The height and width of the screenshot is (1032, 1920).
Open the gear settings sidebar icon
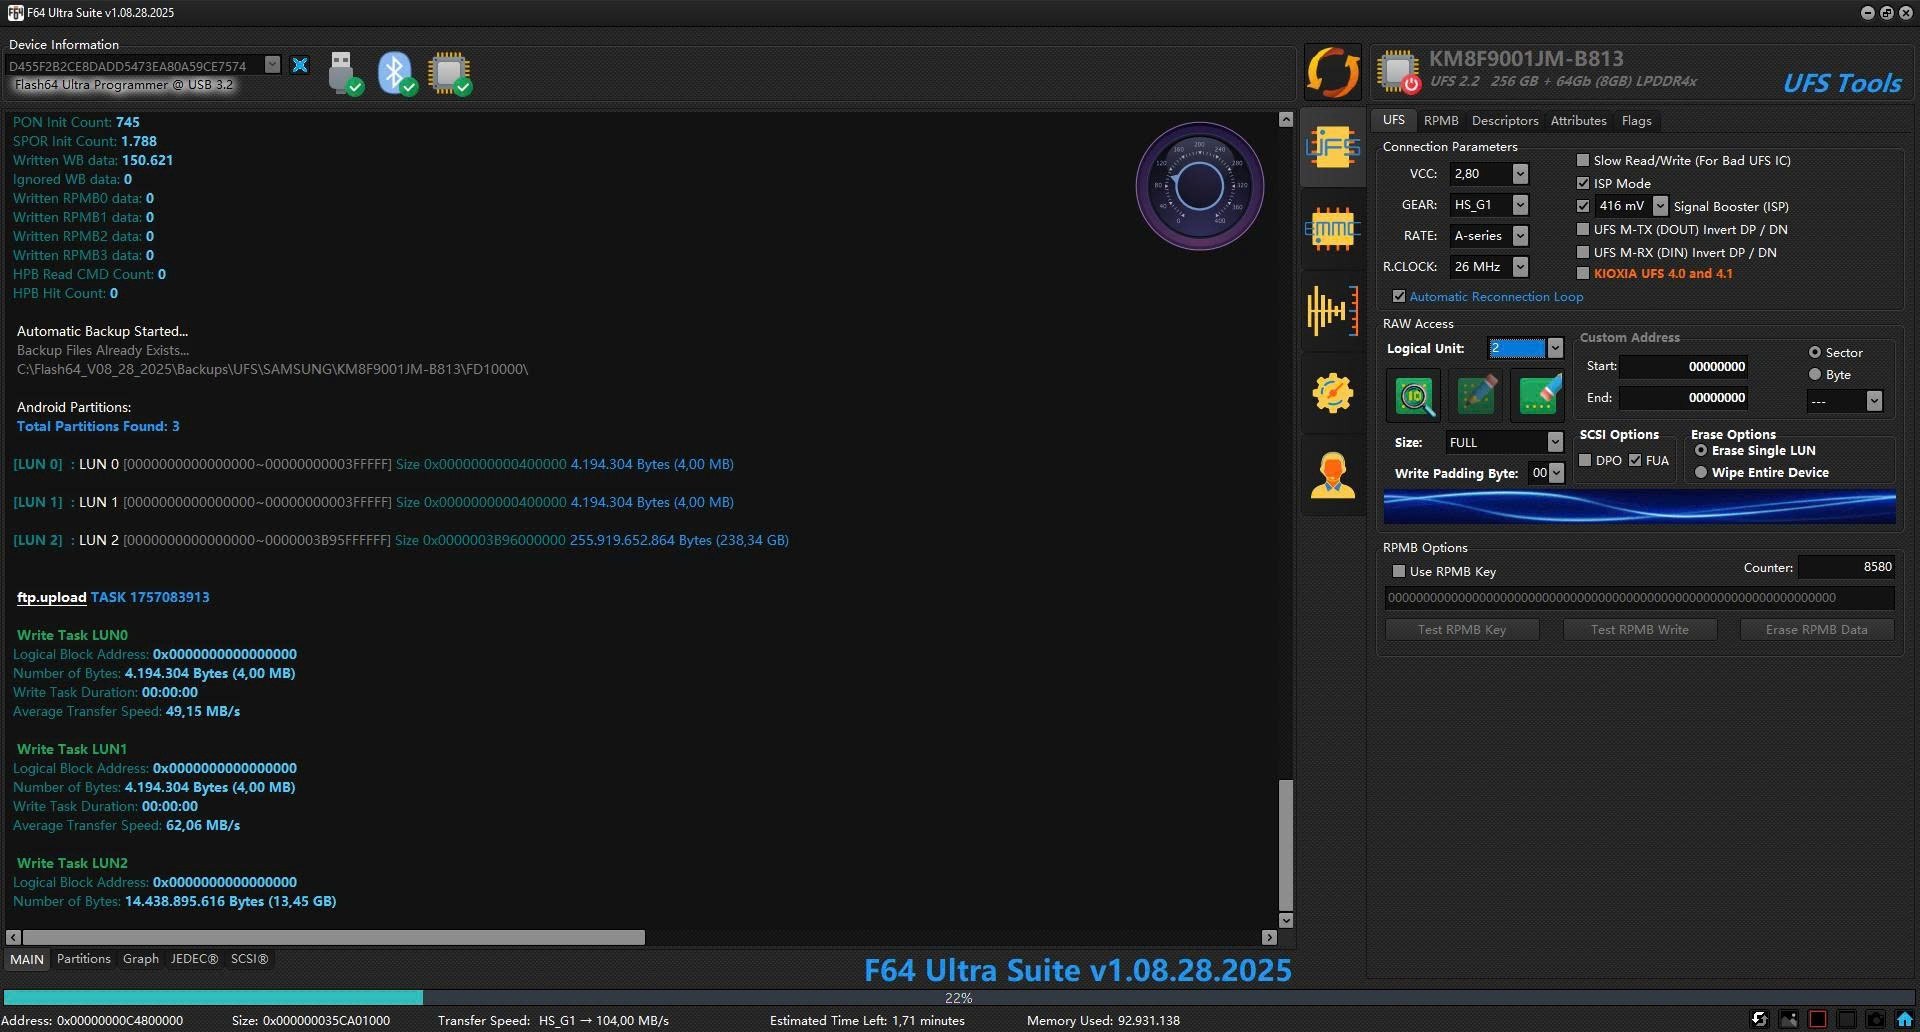(1332, 392)
